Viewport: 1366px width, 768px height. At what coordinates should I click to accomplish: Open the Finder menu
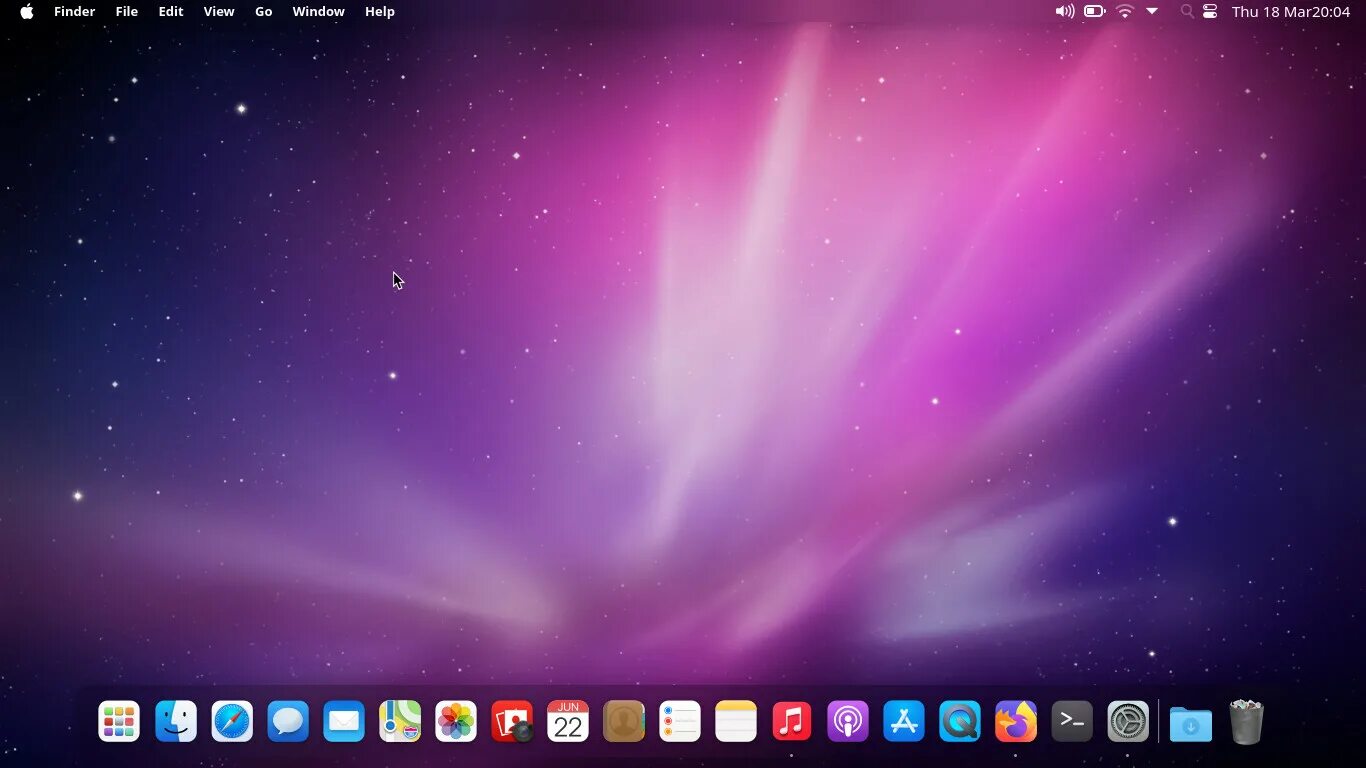pyautogui.click(x=74, y=11)
